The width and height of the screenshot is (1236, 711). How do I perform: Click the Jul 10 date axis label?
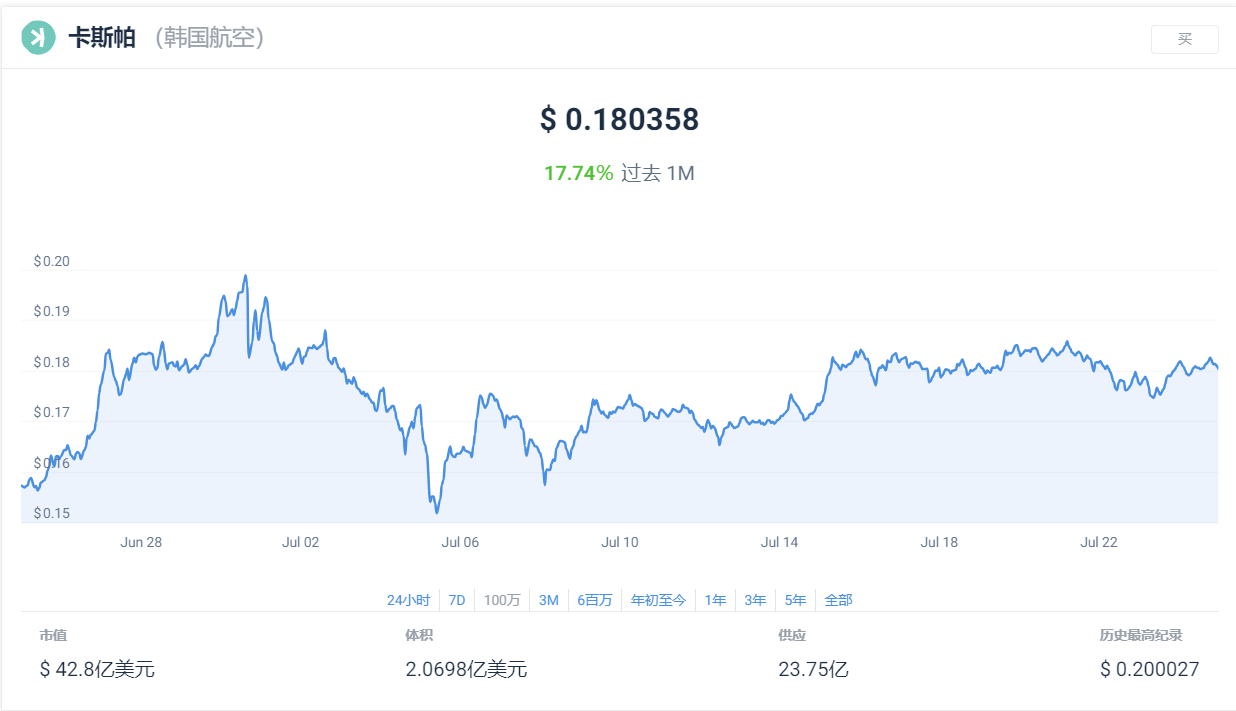coord(619,542)
